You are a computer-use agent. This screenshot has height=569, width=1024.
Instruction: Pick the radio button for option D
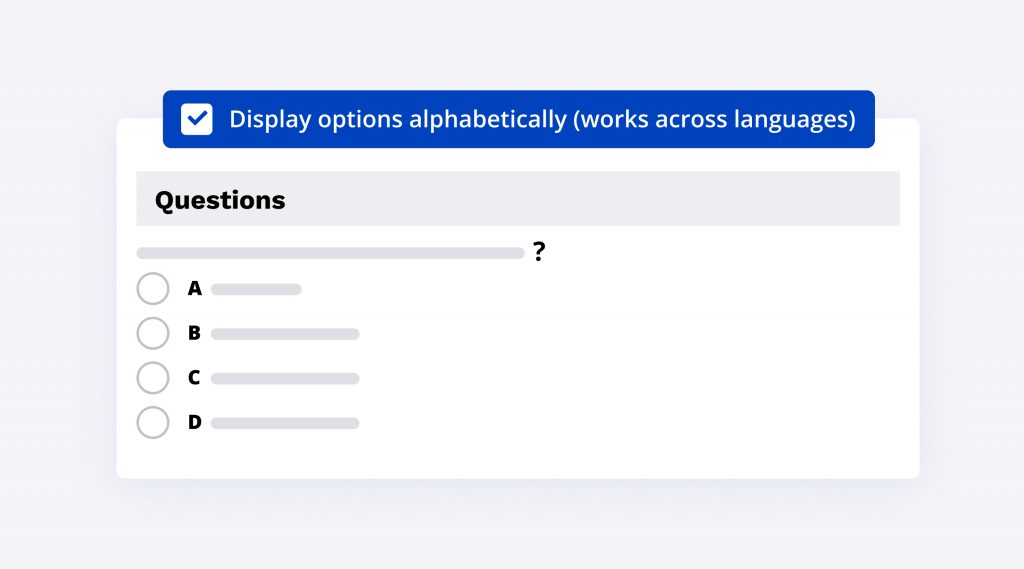tap(153, 422)
